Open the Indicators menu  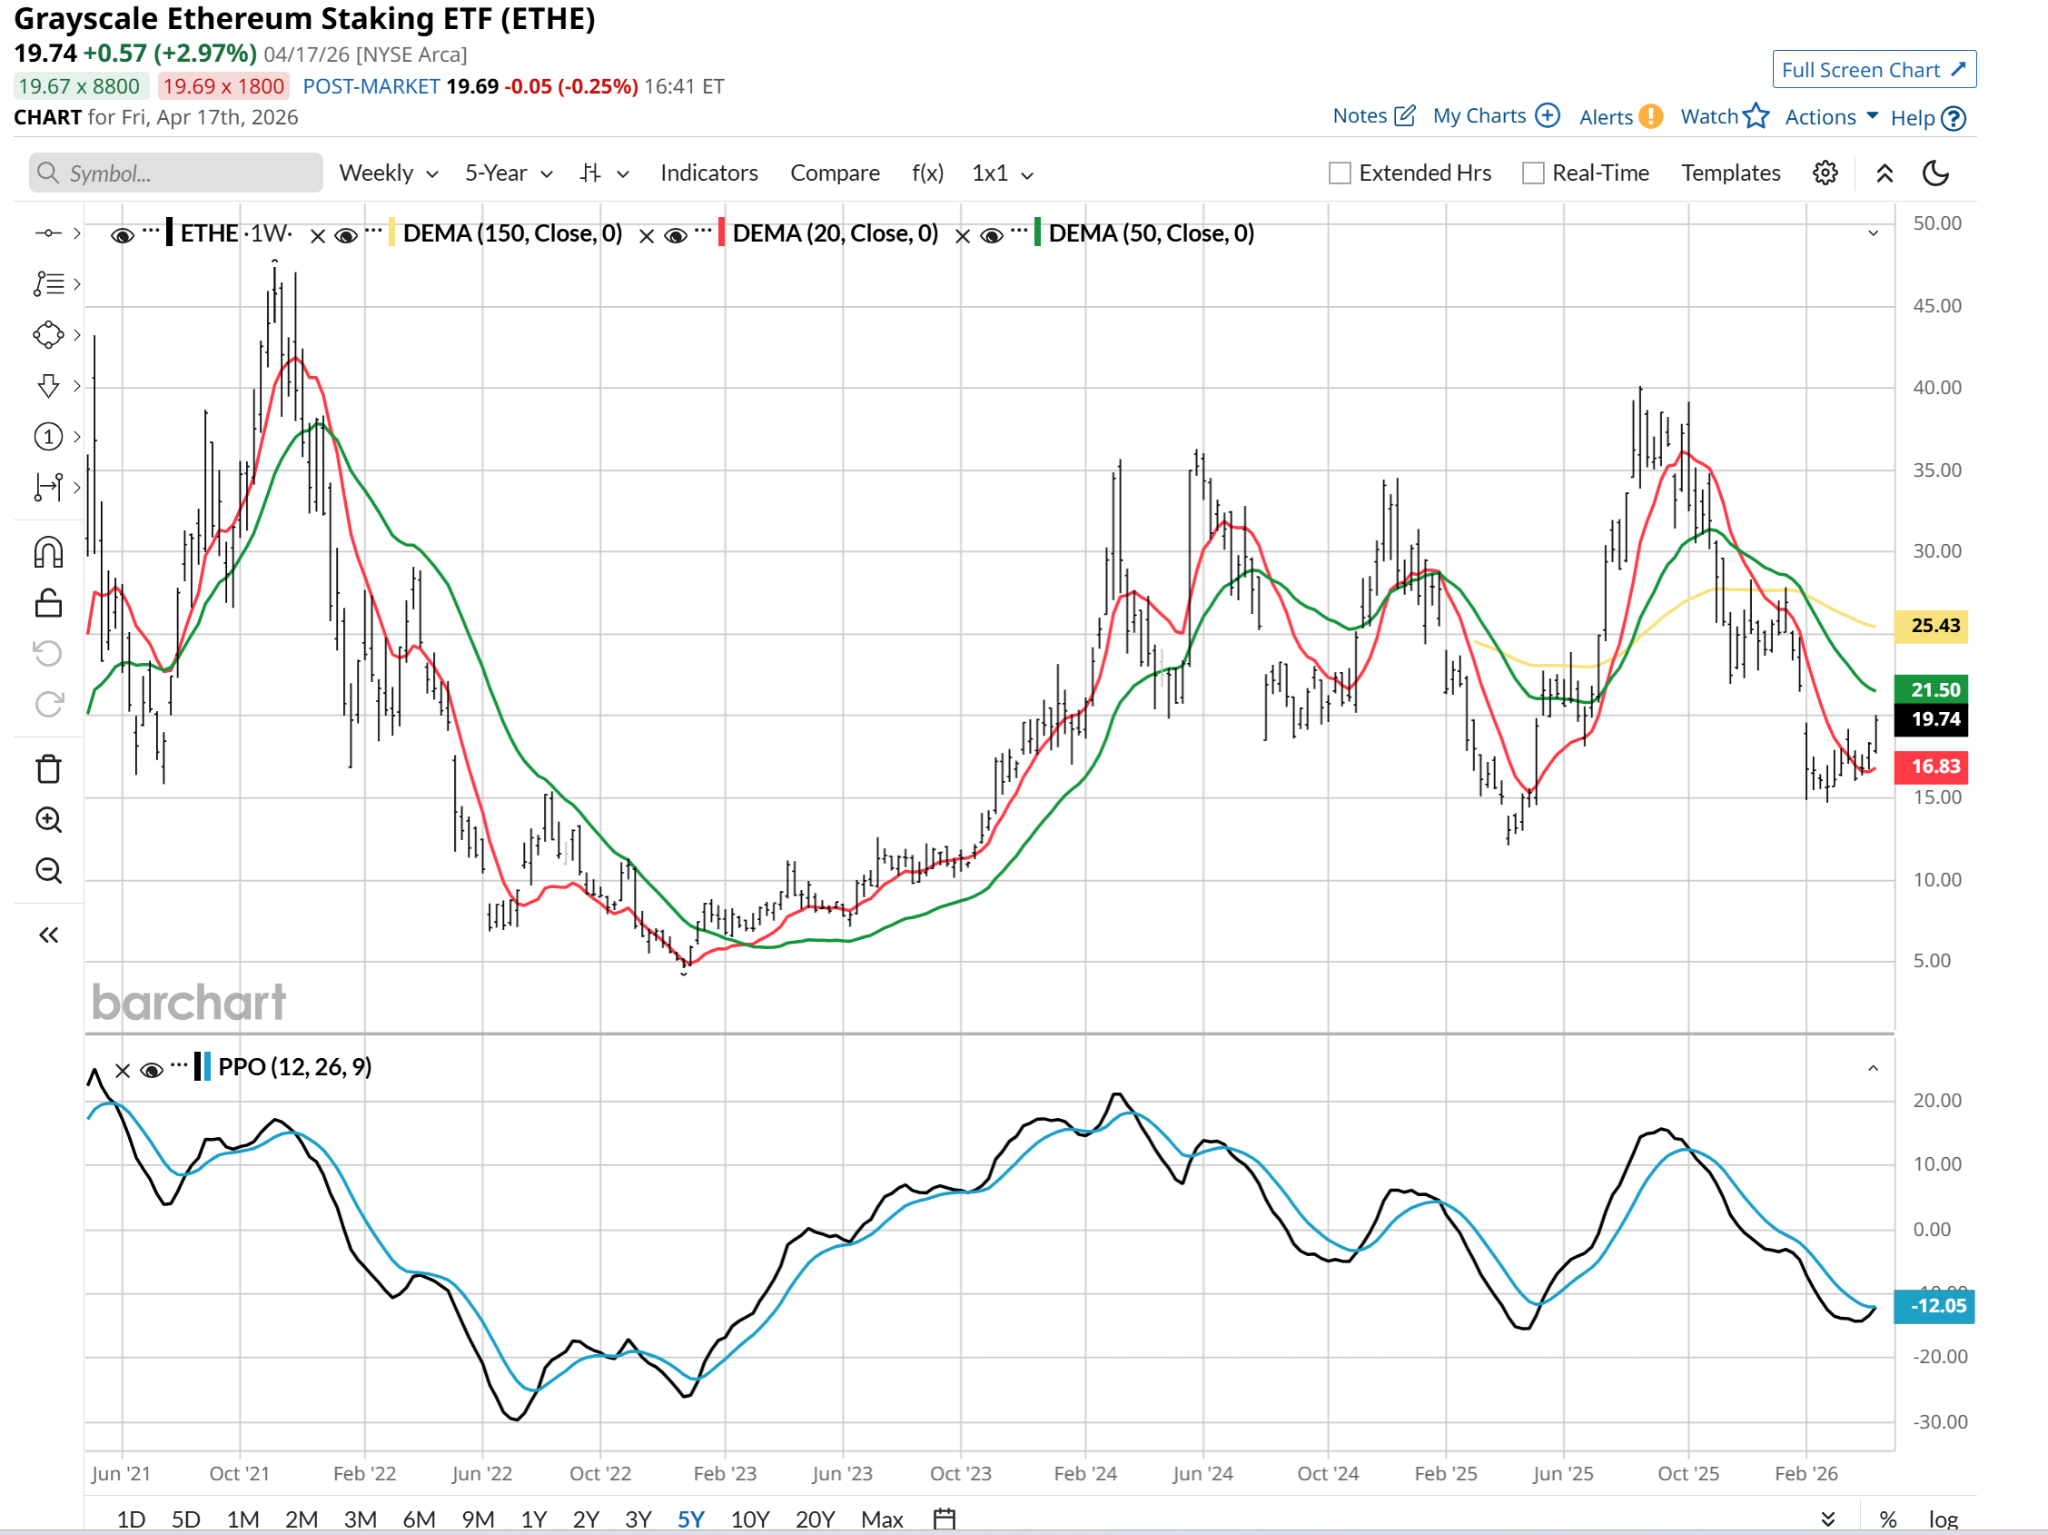click(709, 173)
